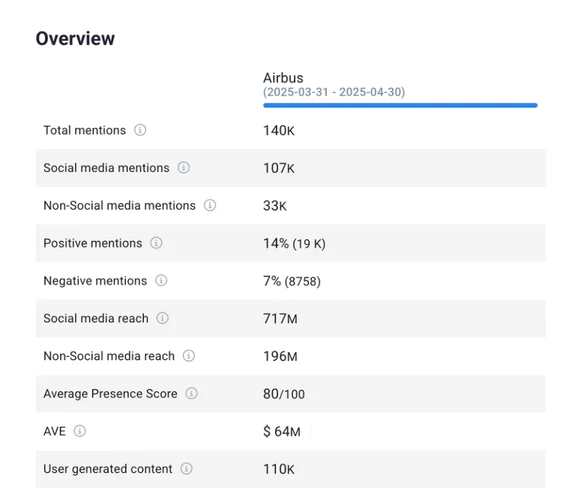Click the 717M social media reach value
This screenshot has height=500, width=588.
(x=280, y=319)
